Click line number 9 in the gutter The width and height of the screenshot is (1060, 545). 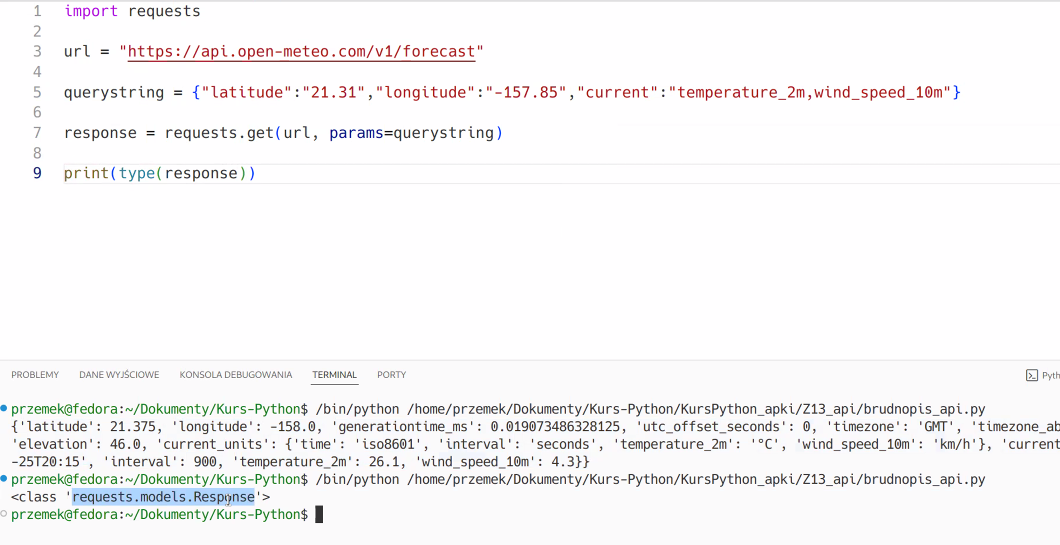tap(37, 173)
